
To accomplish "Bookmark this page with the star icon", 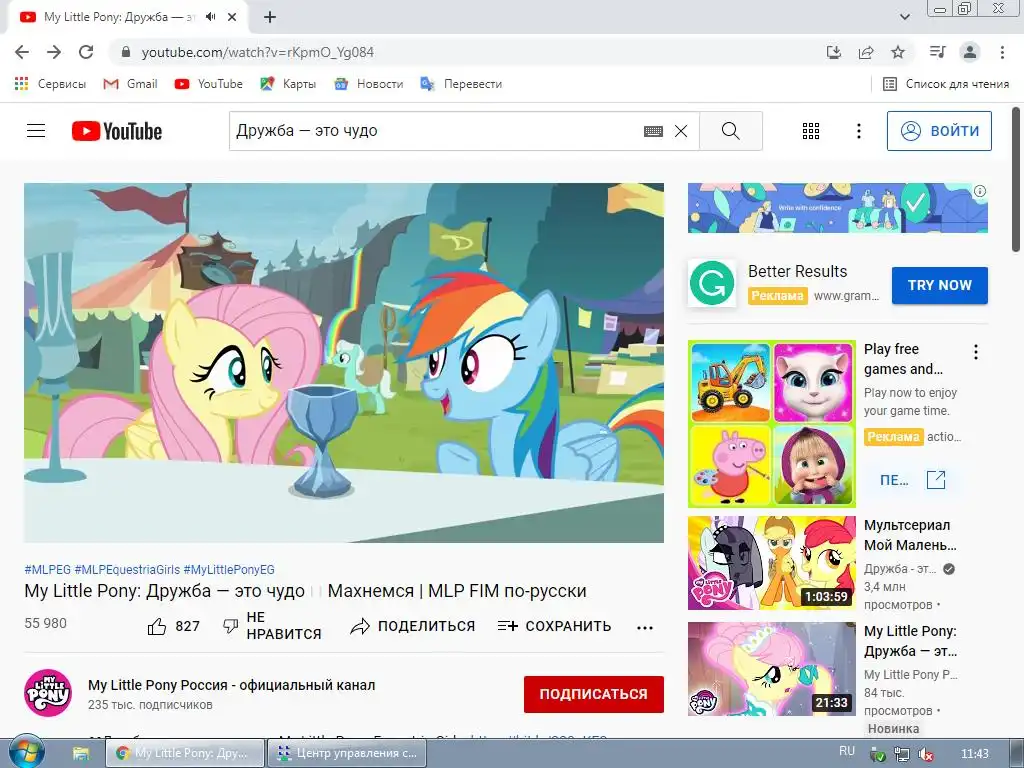I will pyautogui.click(x=898, y=52).
